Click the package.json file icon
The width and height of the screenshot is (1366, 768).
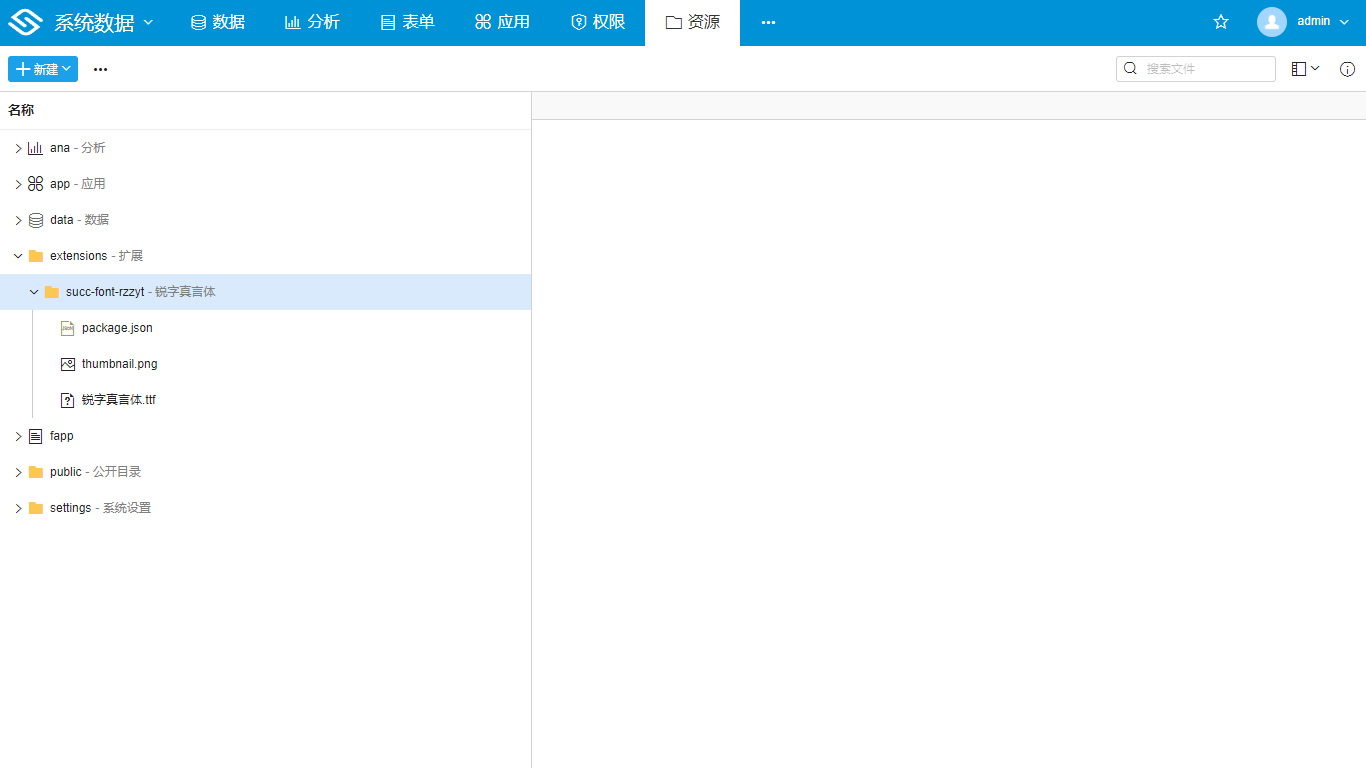[x=68, y=328]
